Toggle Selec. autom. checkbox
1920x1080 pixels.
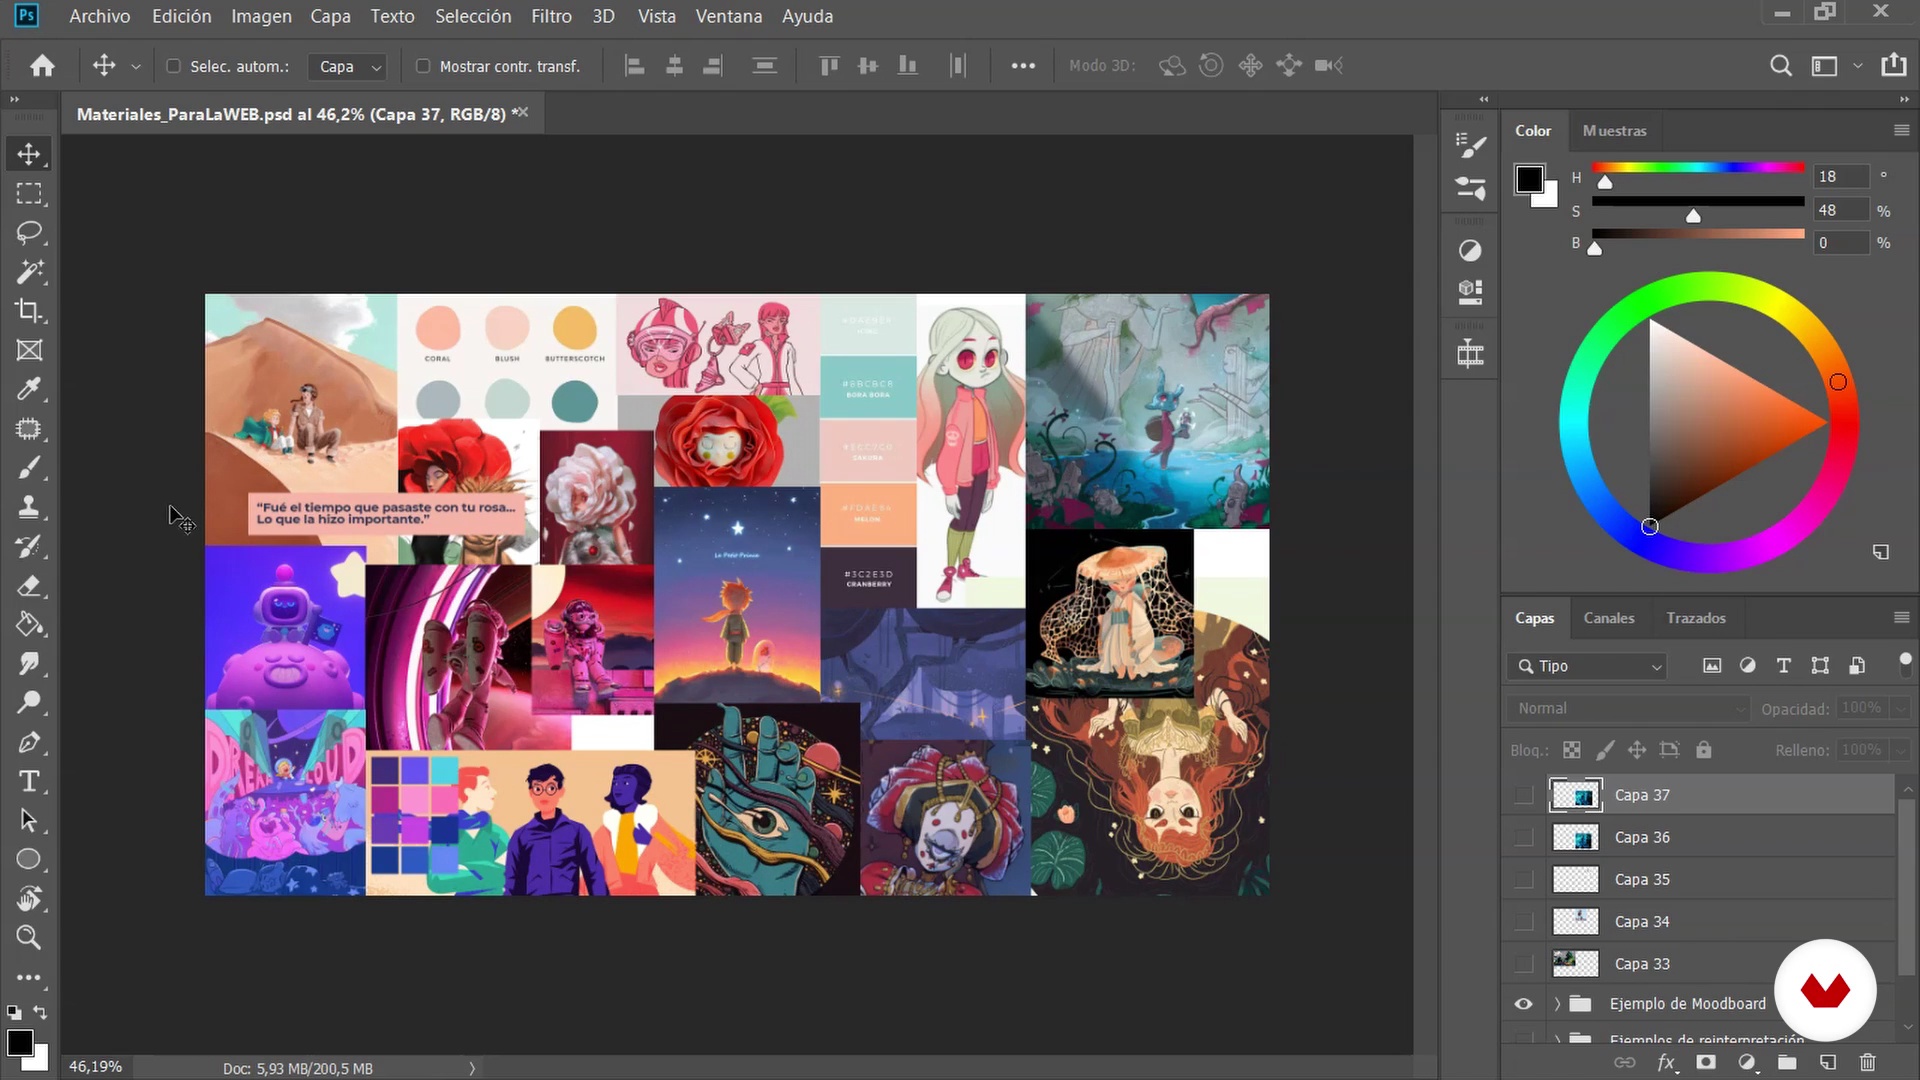click(173, 66)
